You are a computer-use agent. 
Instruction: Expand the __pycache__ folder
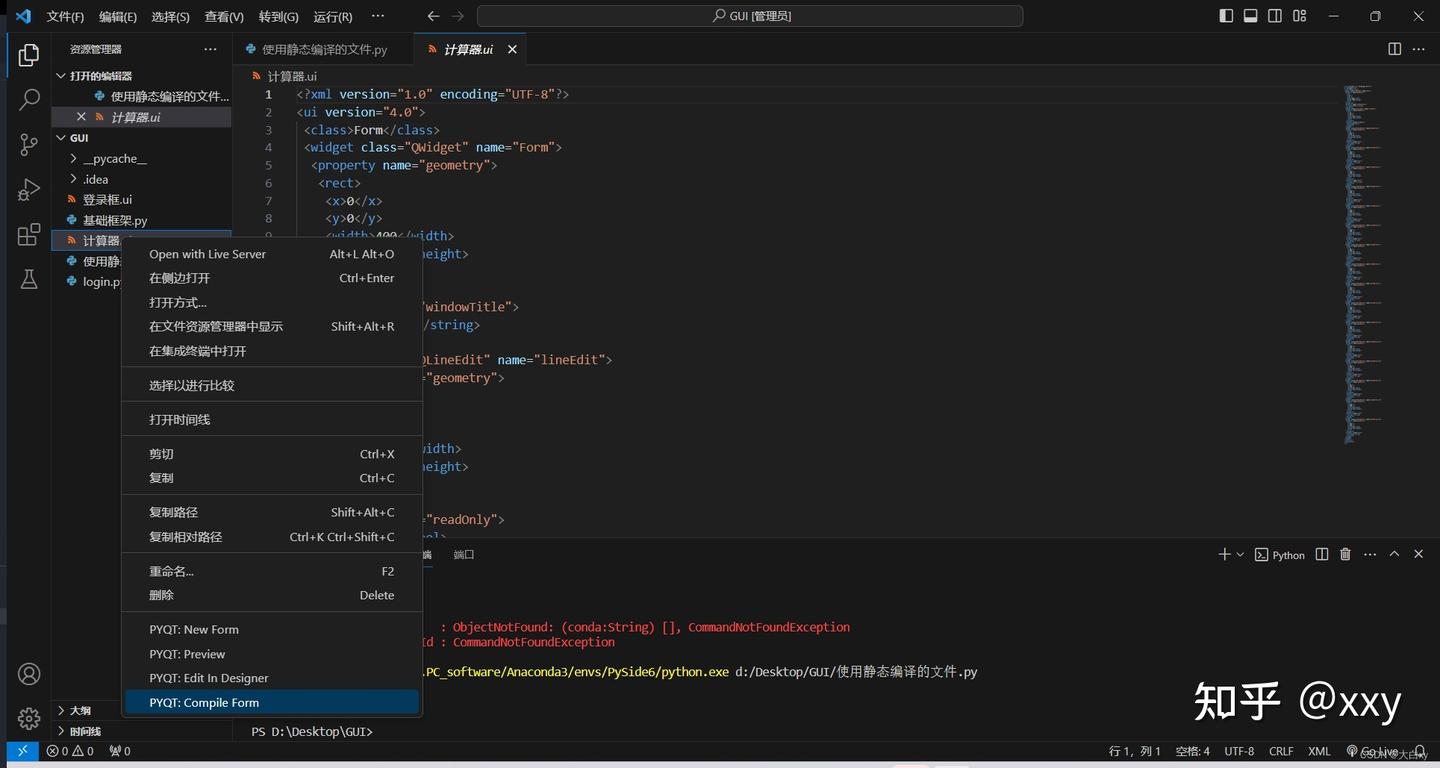113,158
